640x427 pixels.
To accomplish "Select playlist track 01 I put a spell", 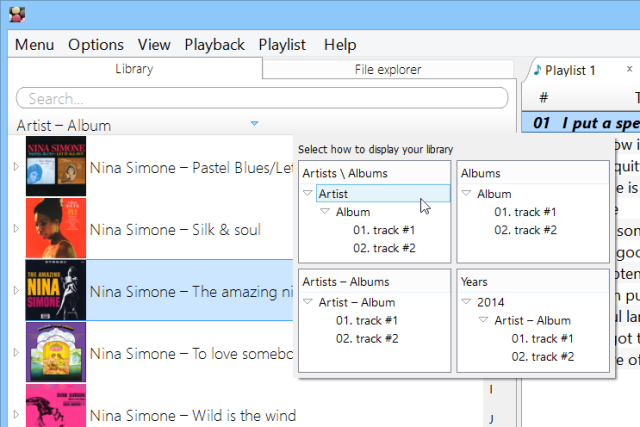I will pos(581,122).
